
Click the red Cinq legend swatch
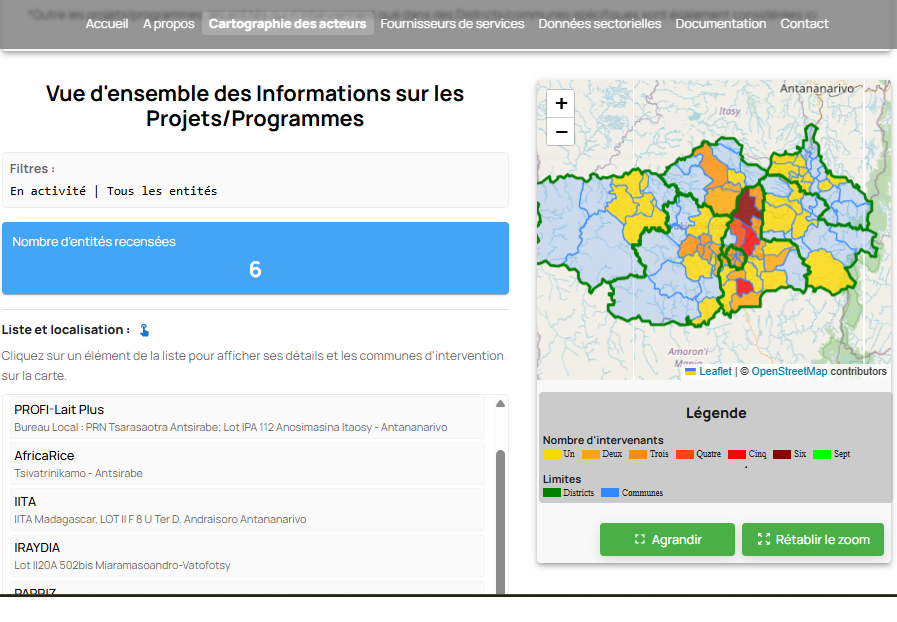(737, 454)
